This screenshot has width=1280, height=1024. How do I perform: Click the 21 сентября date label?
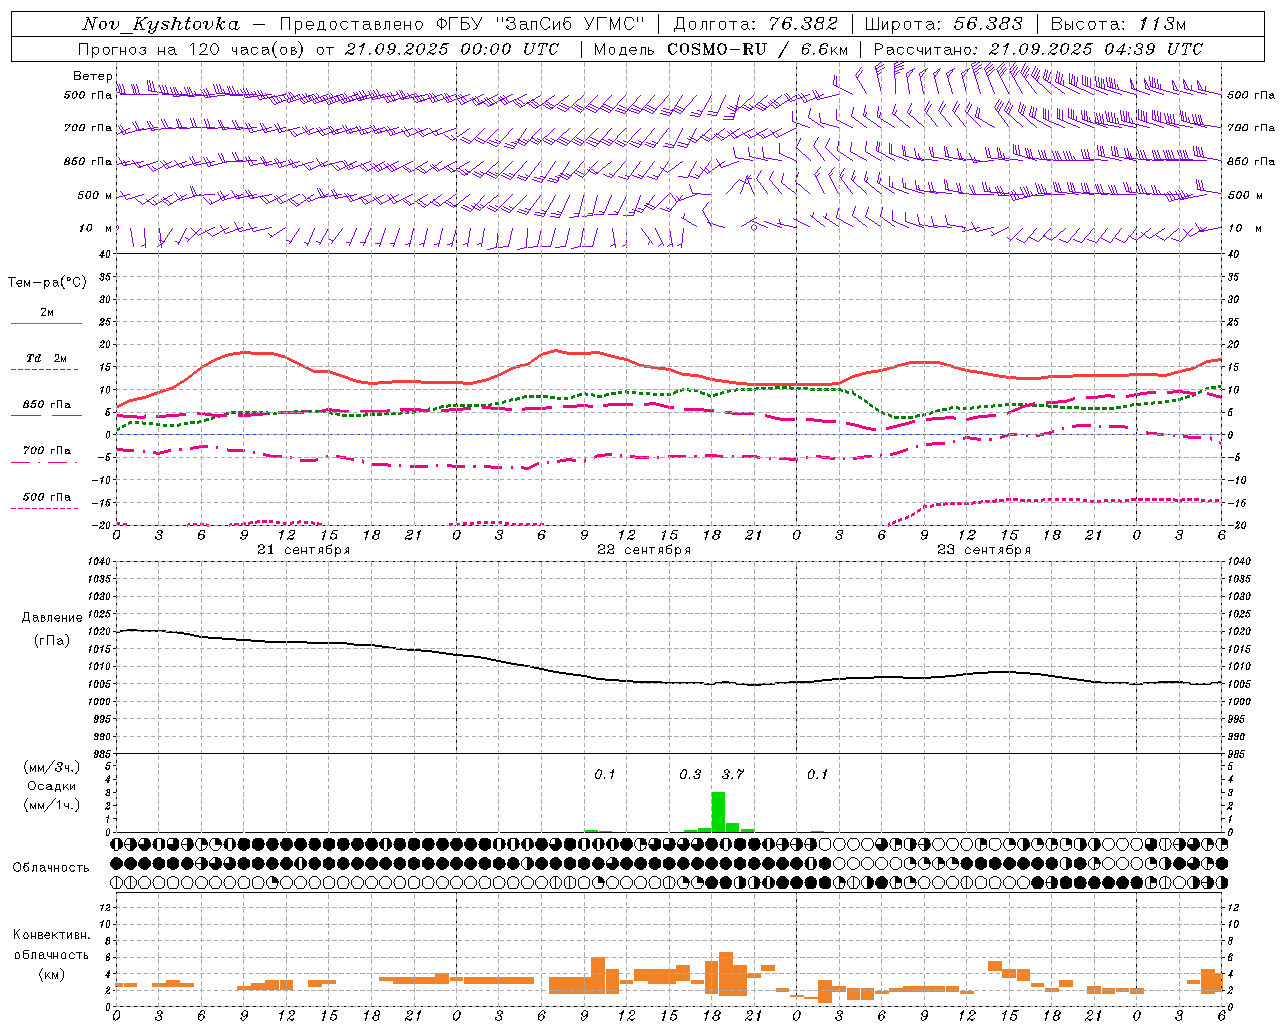click(304, 550)
